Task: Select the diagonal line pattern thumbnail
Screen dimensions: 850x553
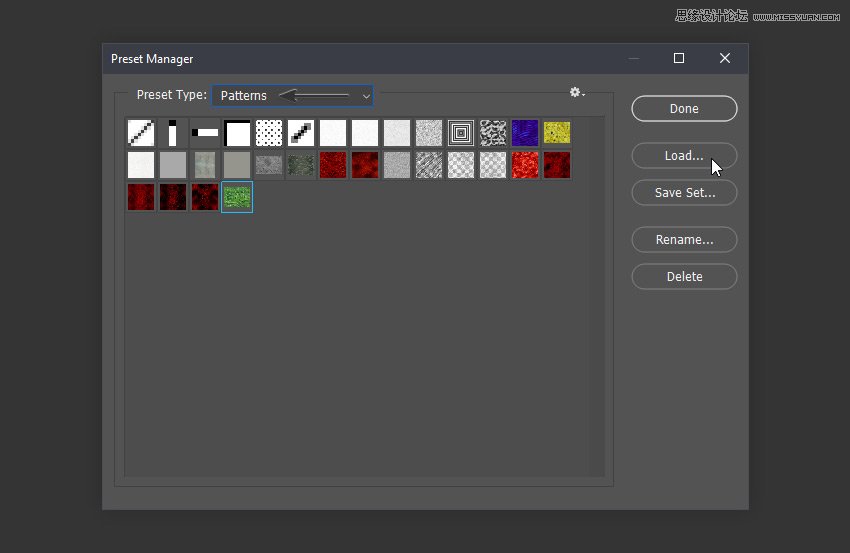Action: 141,133
